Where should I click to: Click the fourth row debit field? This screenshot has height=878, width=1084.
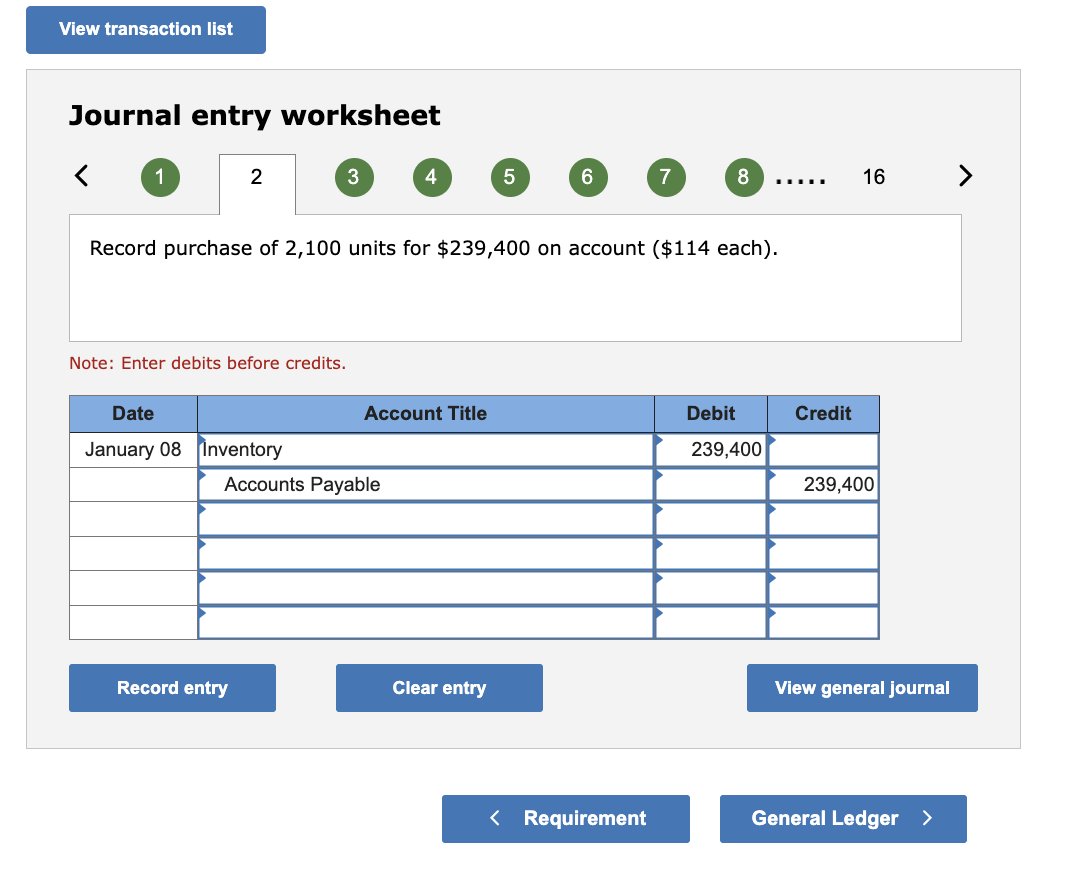(711, 554)
